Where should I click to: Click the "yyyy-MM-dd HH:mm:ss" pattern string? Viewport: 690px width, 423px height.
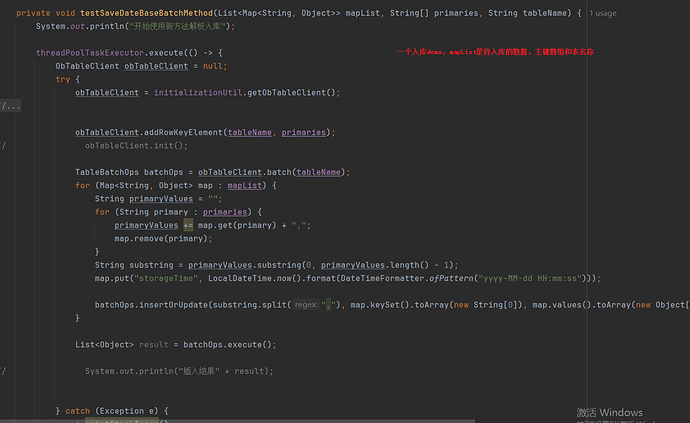[x=530, y=278]
